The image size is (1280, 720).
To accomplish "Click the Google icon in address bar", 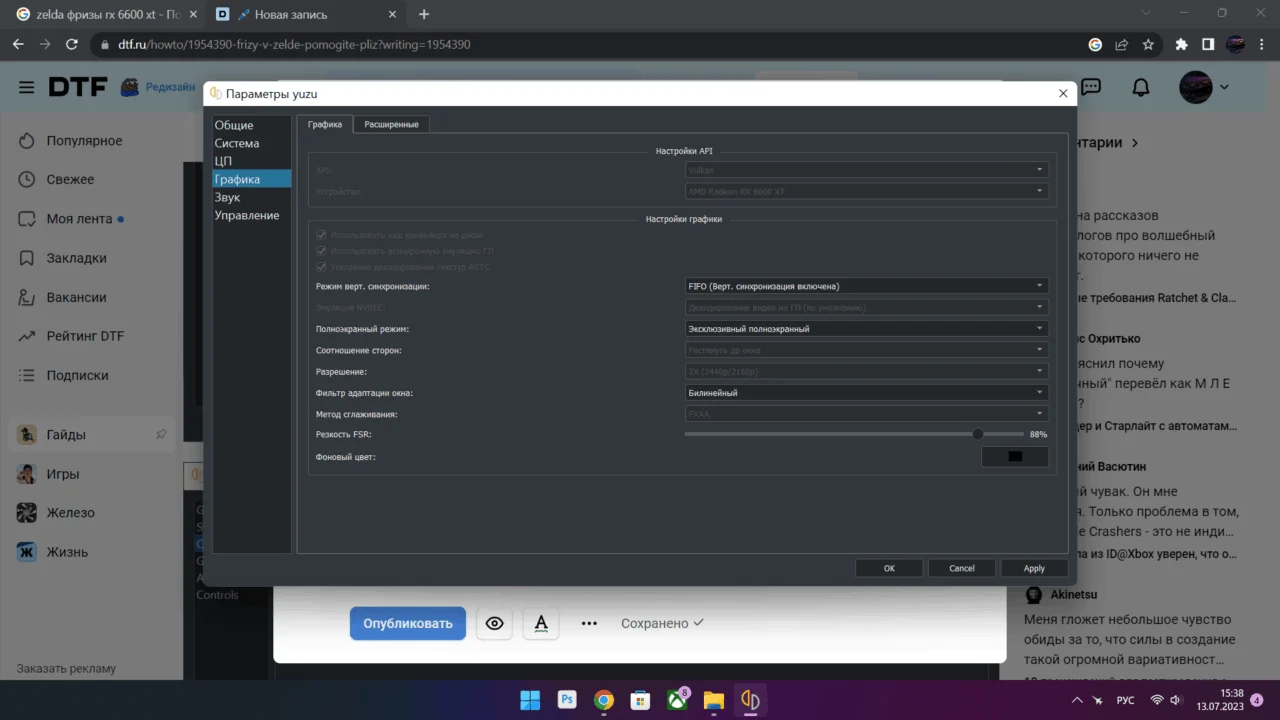I will tap(1095, 44).
